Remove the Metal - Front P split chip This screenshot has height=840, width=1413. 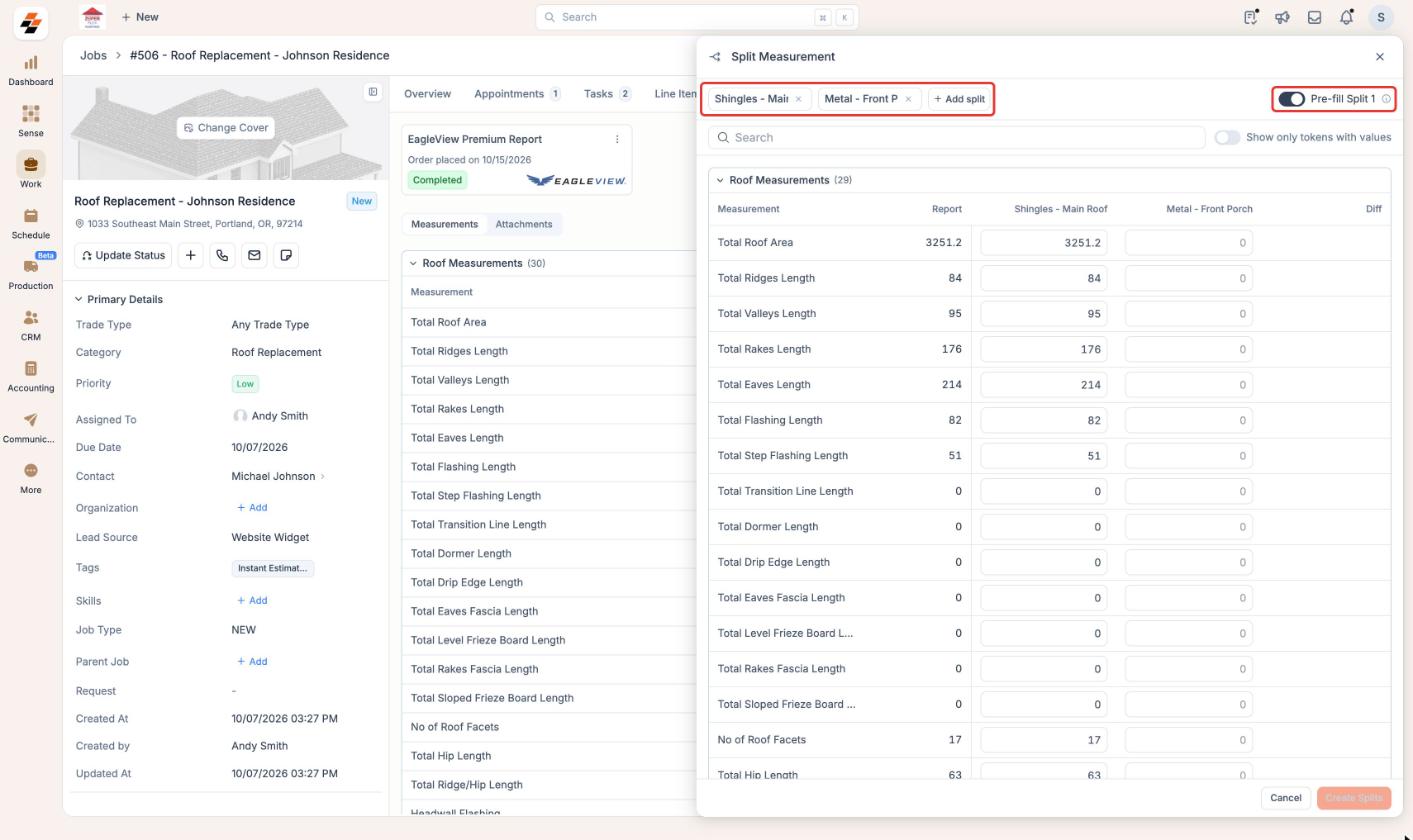tap(908, 99)
